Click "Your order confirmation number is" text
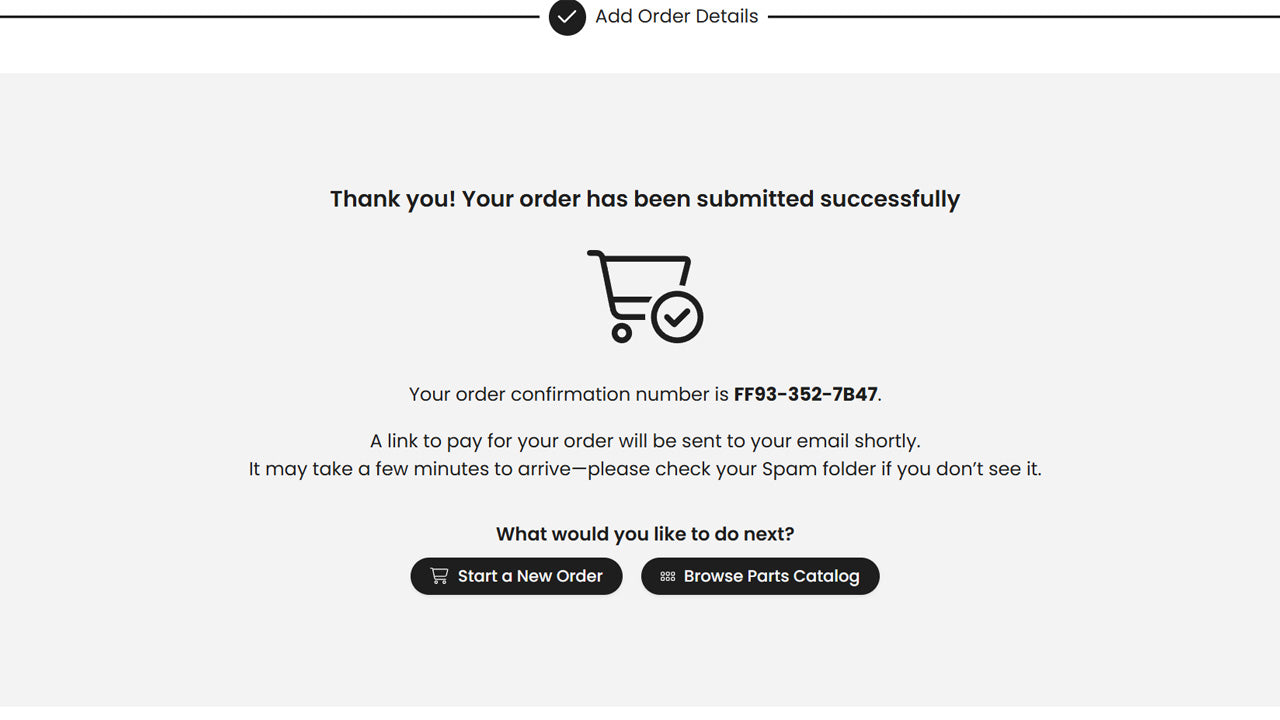Image resolution: width=1280 pixels, height=720 pixels. click(568, 395)
